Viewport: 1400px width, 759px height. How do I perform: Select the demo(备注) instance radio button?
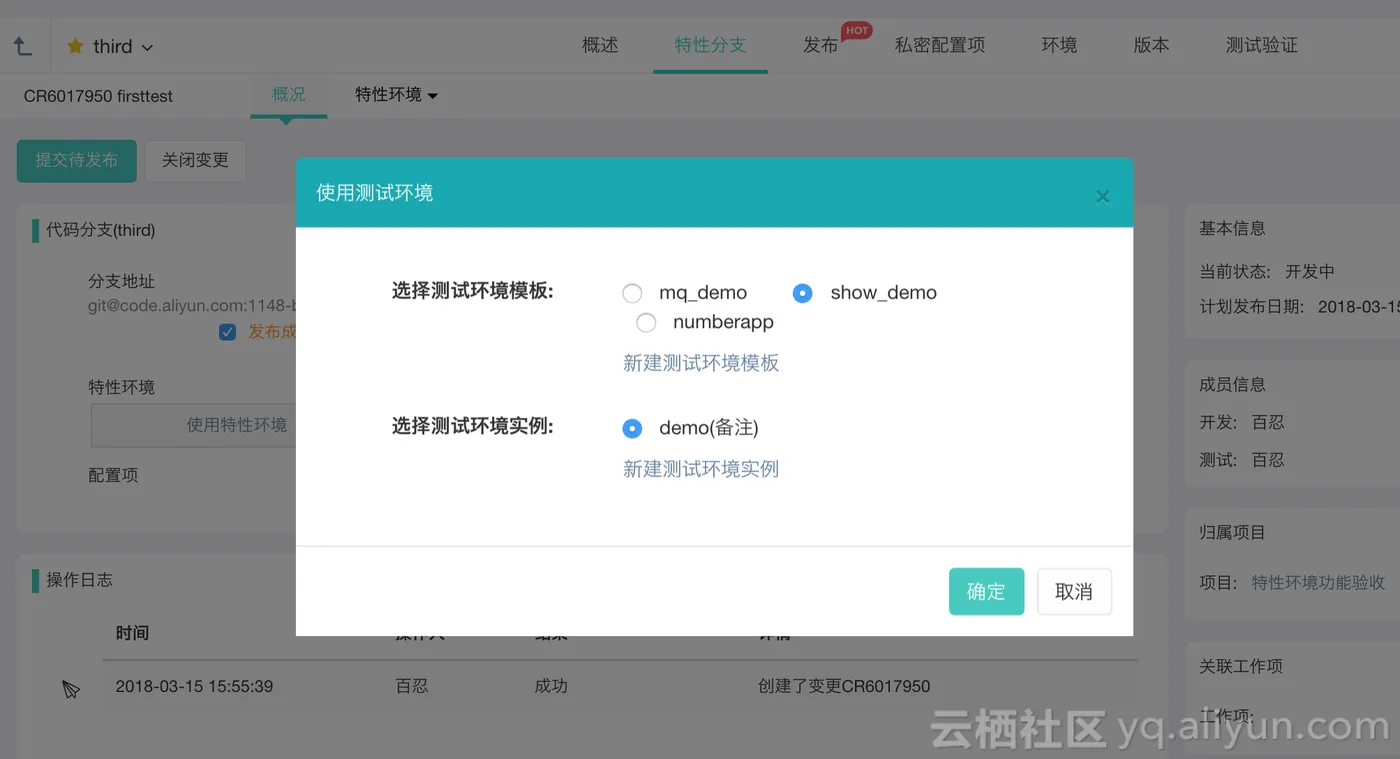632,428
